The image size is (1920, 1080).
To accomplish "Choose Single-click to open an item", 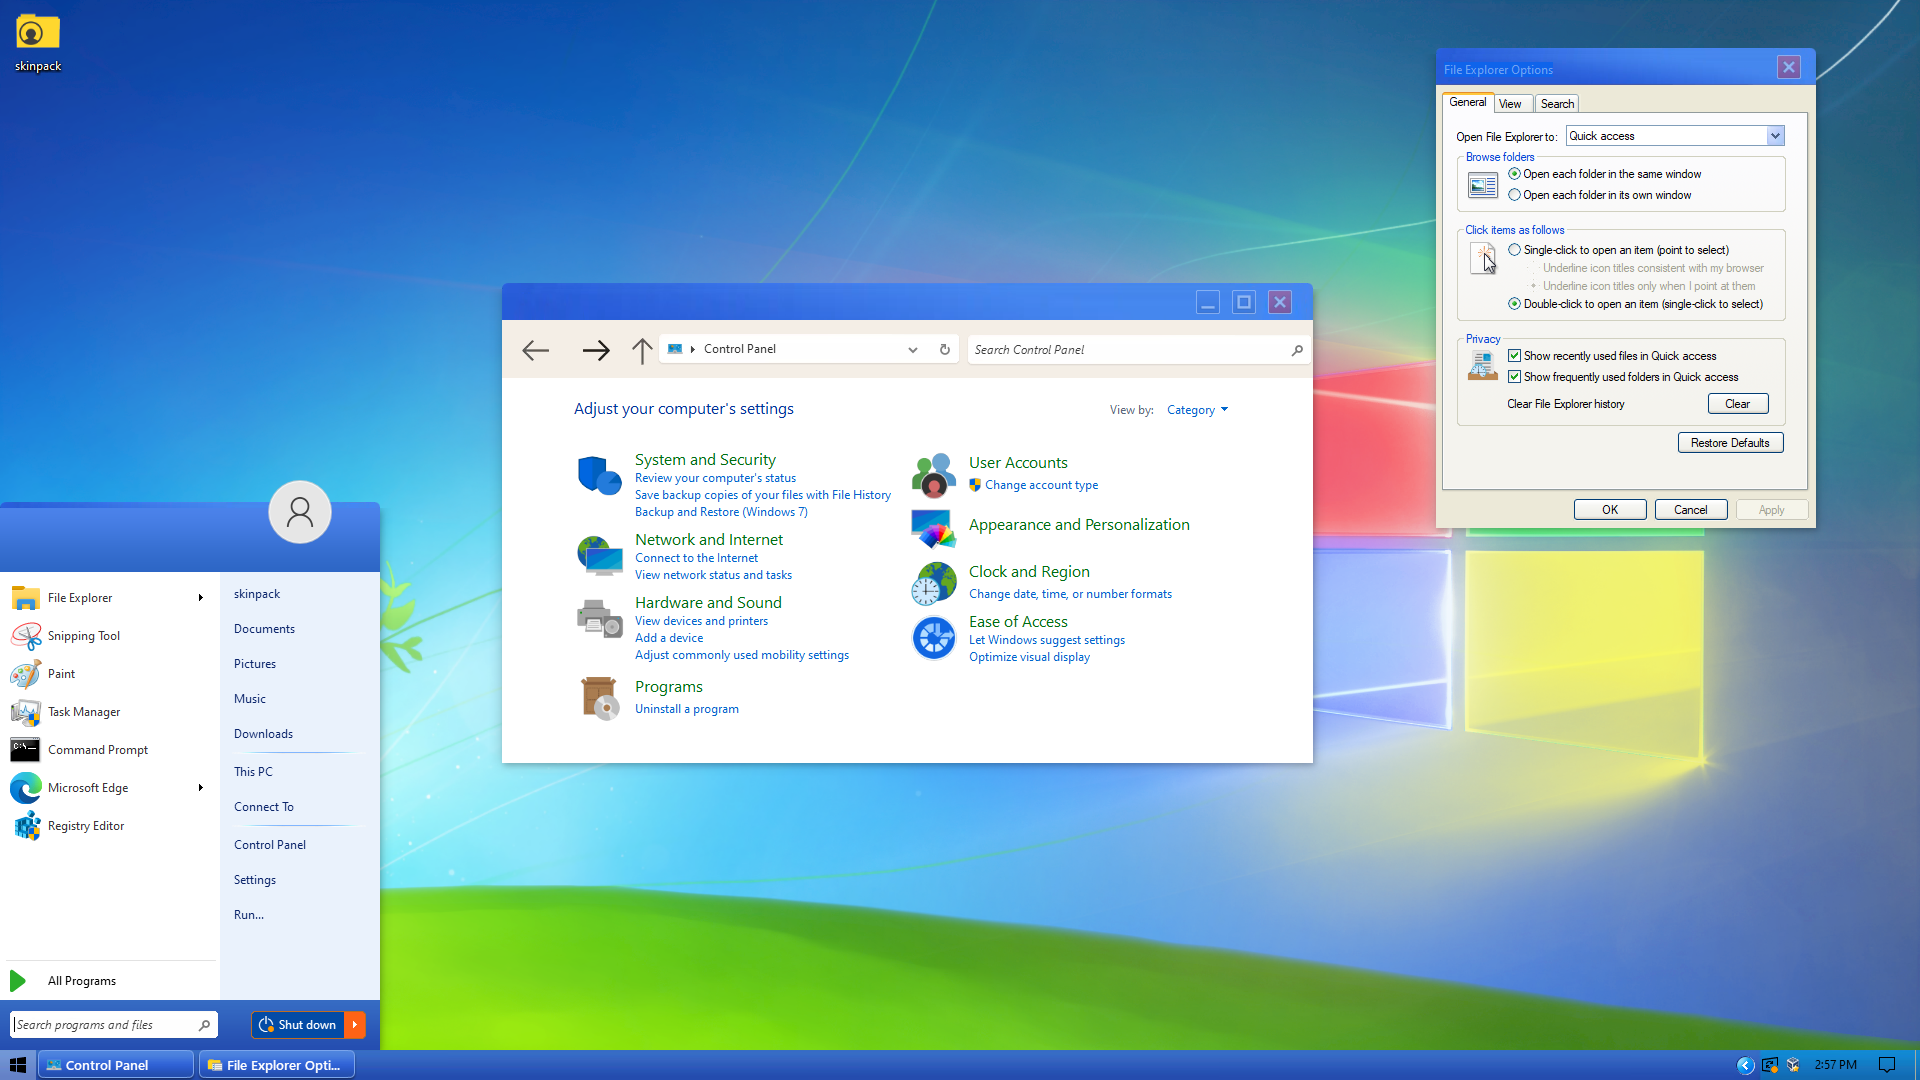I will (1515, 250).
